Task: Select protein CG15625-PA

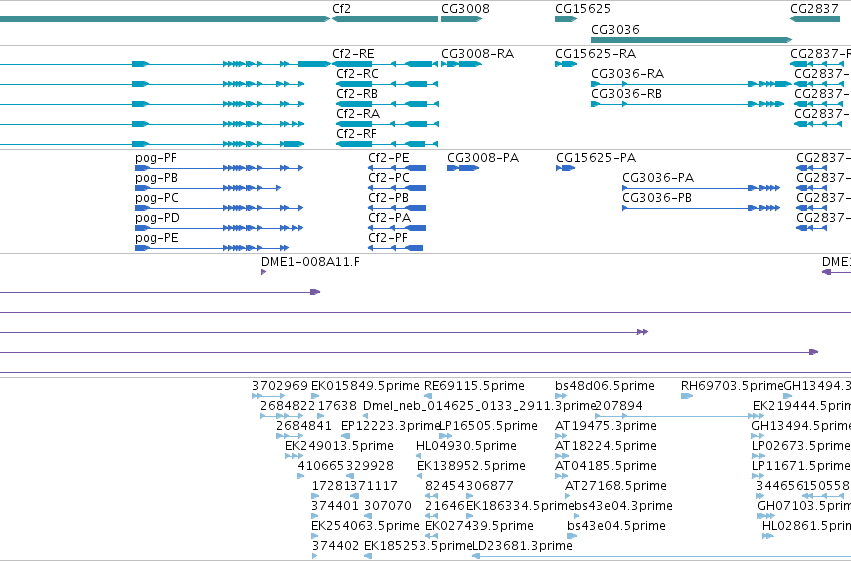Action: pos(566,168)
